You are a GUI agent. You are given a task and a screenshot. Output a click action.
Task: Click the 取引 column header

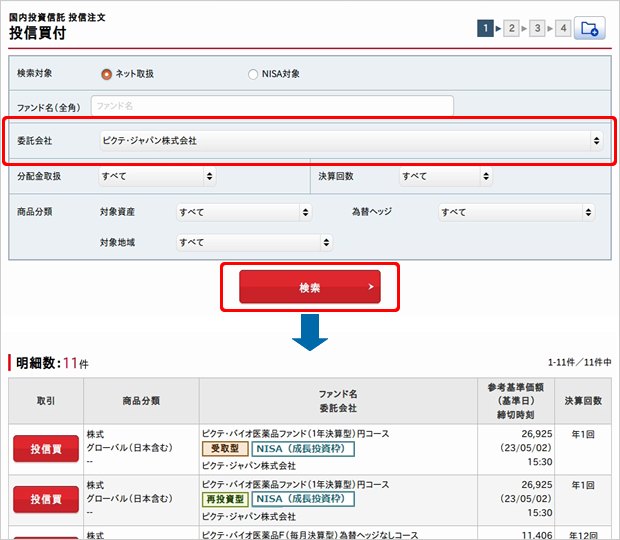pyautogui.click(x=46, y=401)
